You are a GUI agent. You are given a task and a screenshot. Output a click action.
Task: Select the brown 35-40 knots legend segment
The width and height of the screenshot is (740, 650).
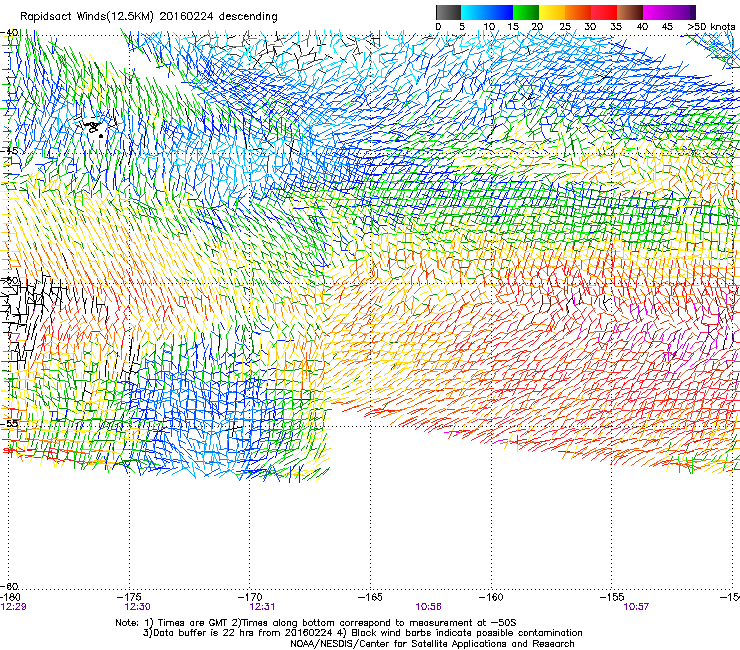[630, 12]
